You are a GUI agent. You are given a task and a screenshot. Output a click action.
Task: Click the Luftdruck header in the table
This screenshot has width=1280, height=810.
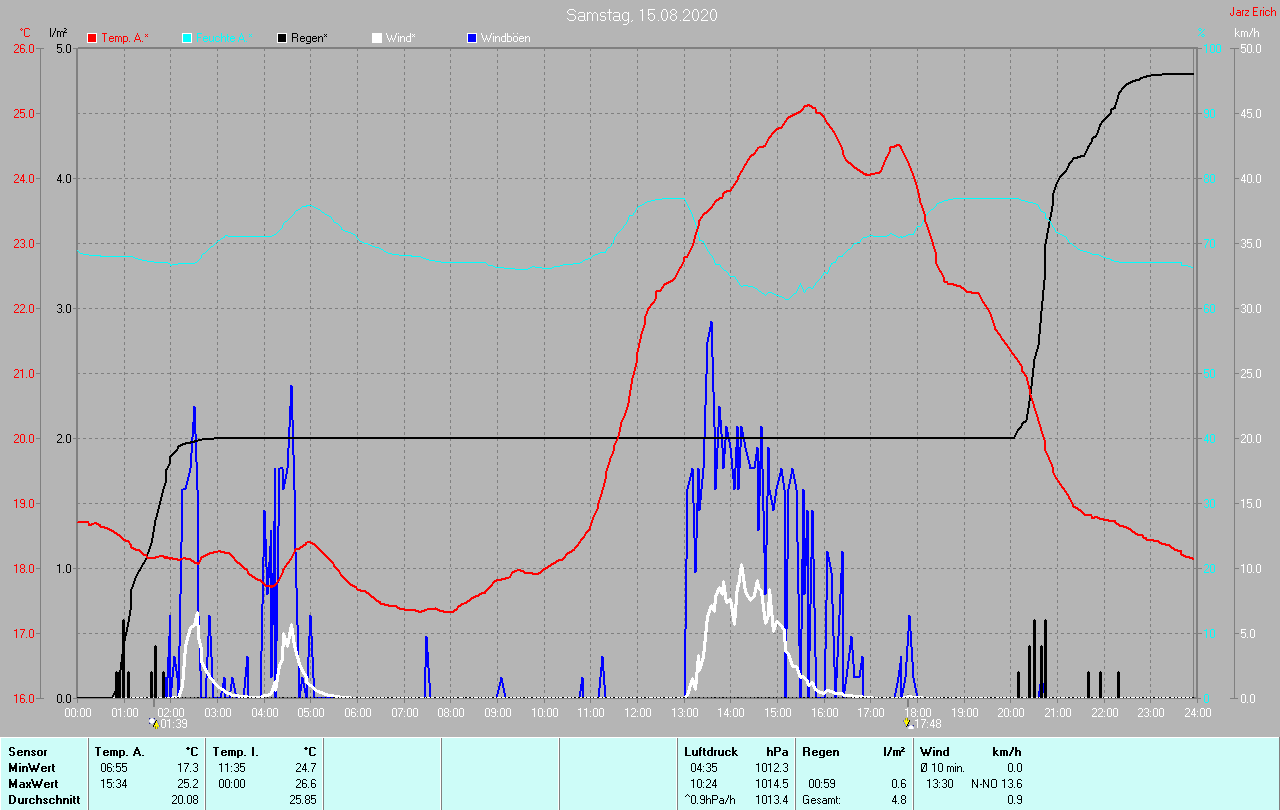pyautogui.click(x=709, y=751)
